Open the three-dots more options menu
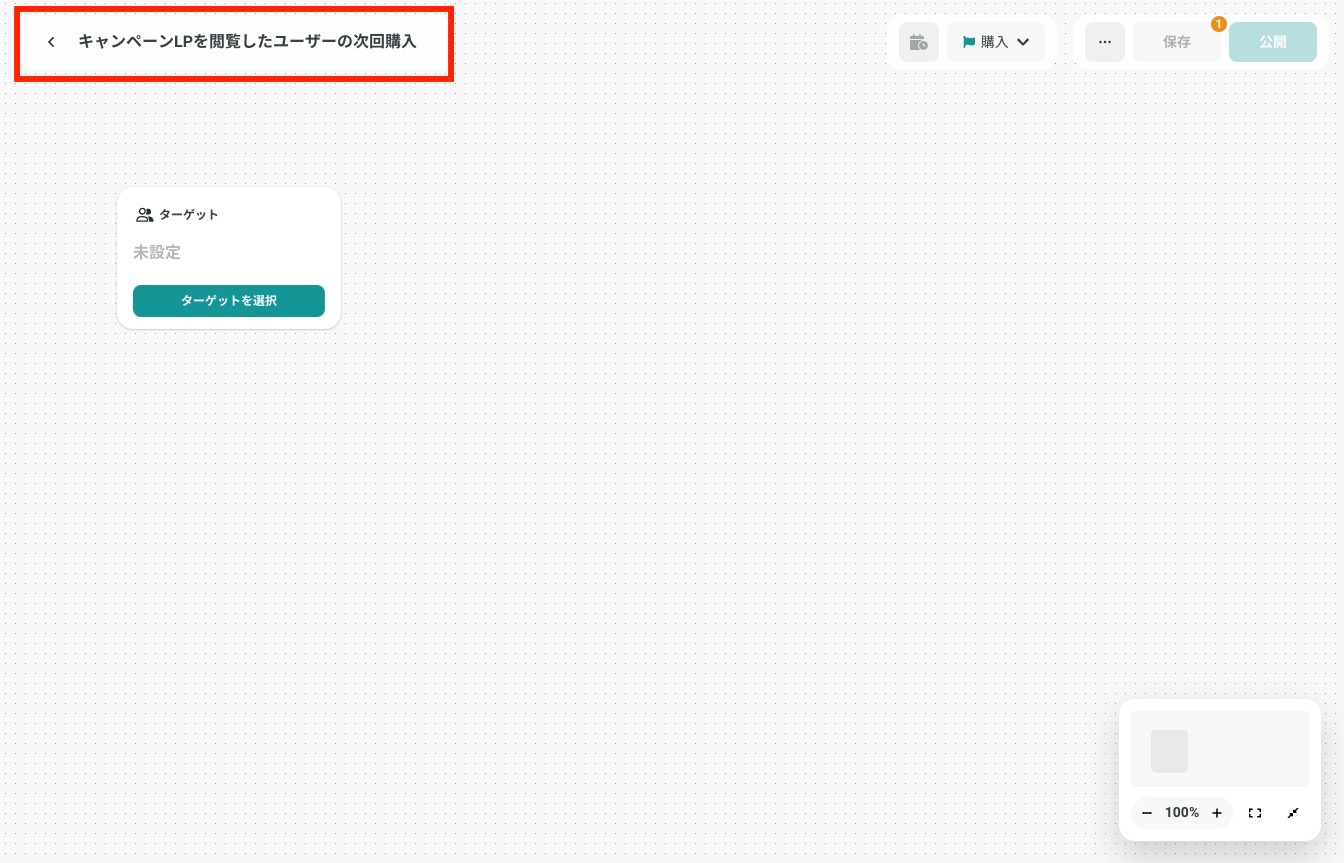 click(x=1105, y=42)
